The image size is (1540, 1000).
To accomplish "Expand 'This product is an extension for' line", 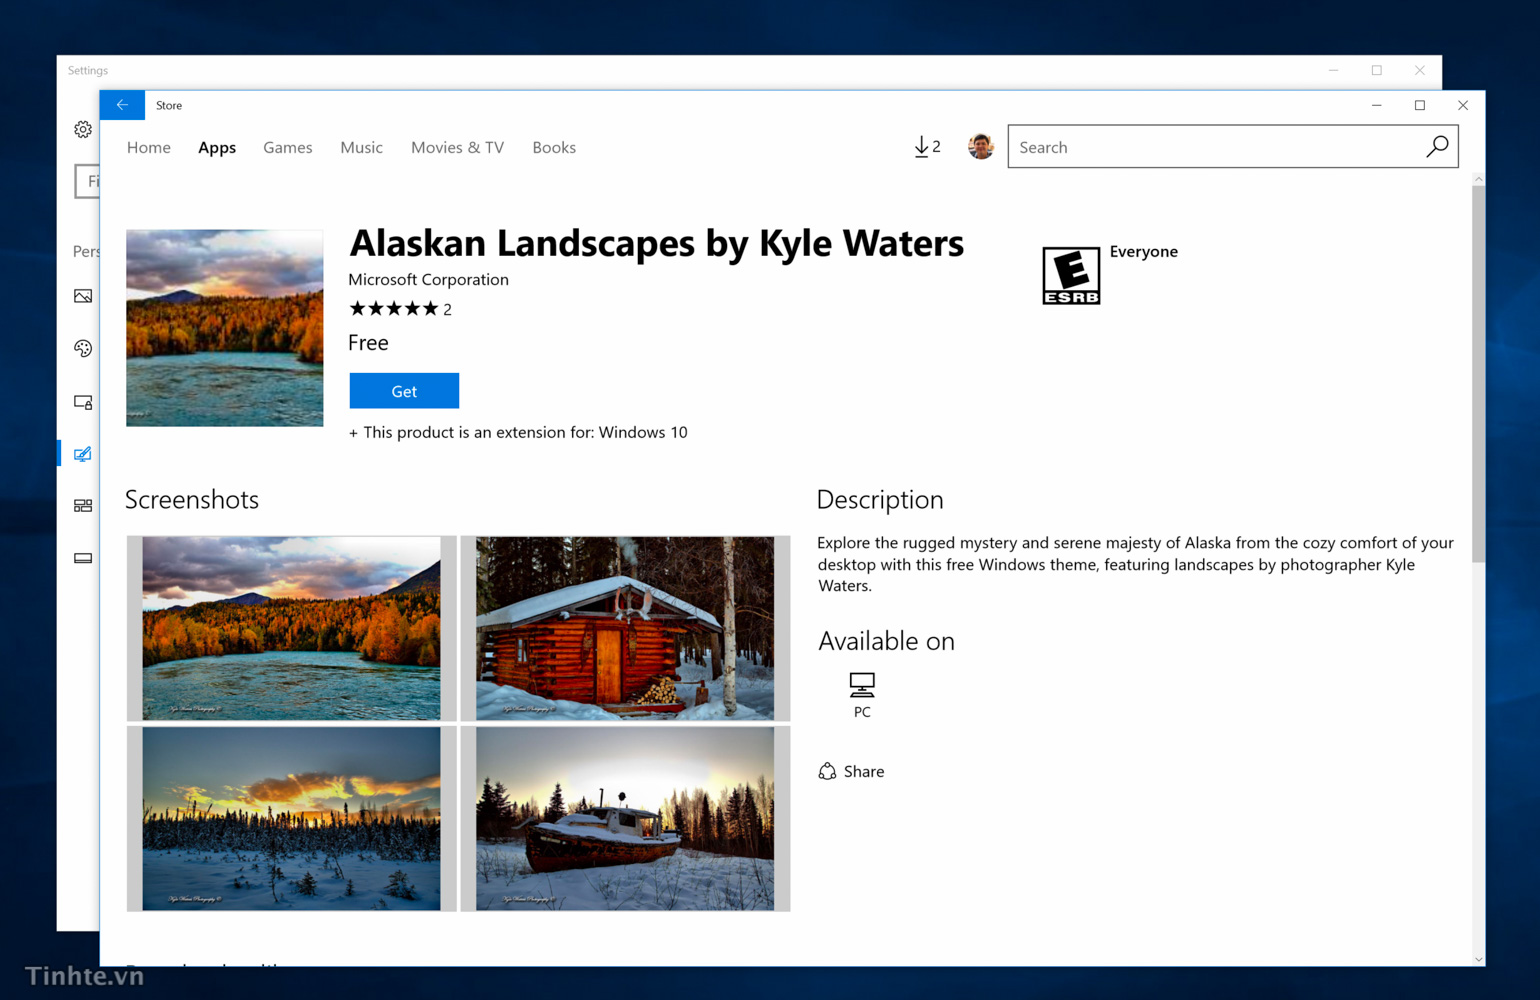I will 518,432.
